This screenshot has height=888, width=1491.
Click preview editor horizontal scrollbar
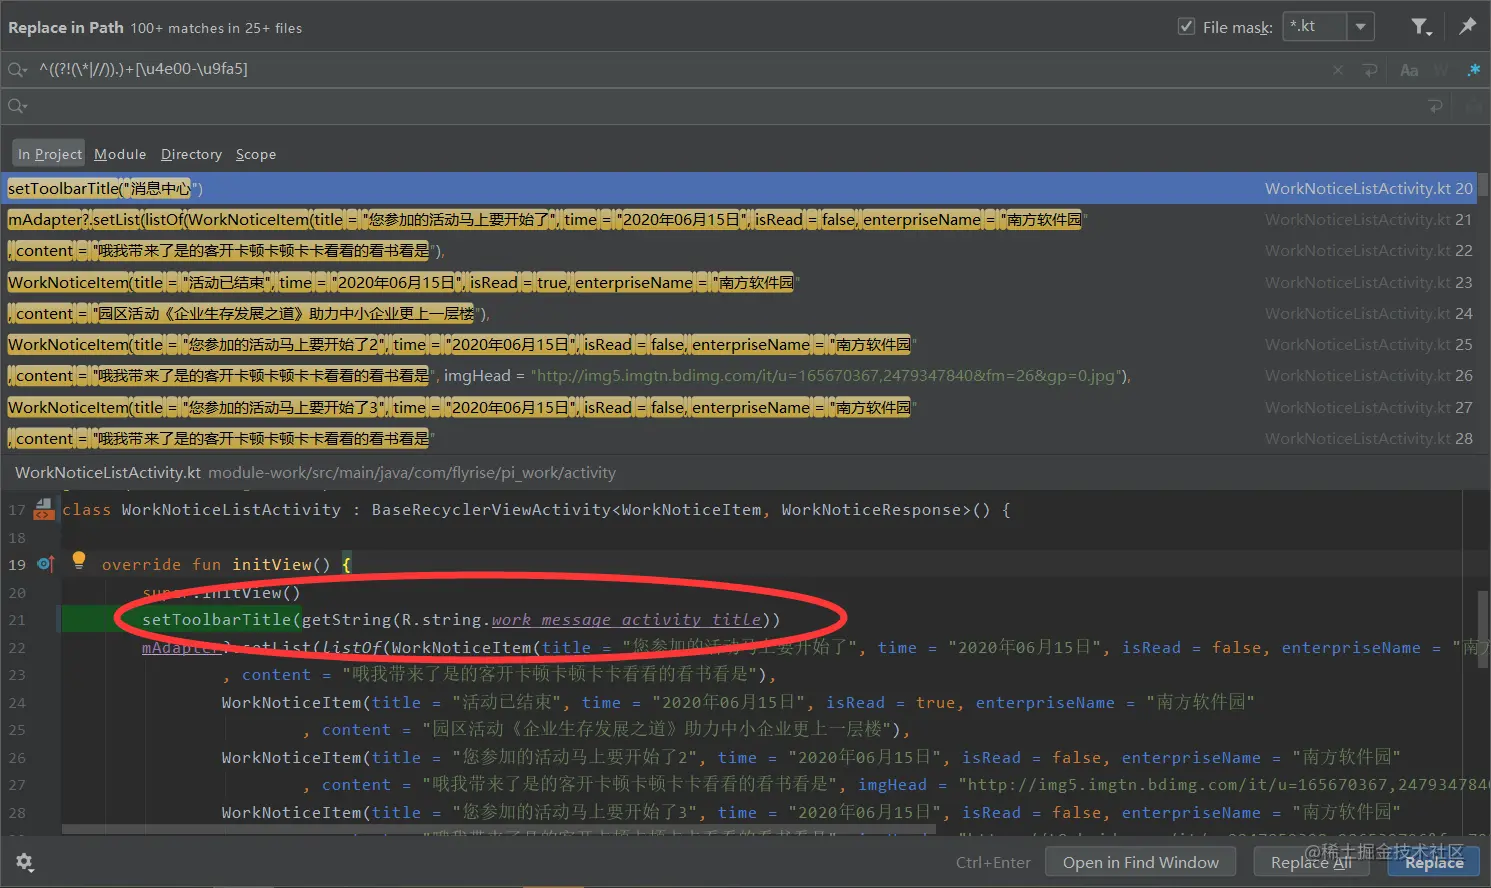[498, 830]
